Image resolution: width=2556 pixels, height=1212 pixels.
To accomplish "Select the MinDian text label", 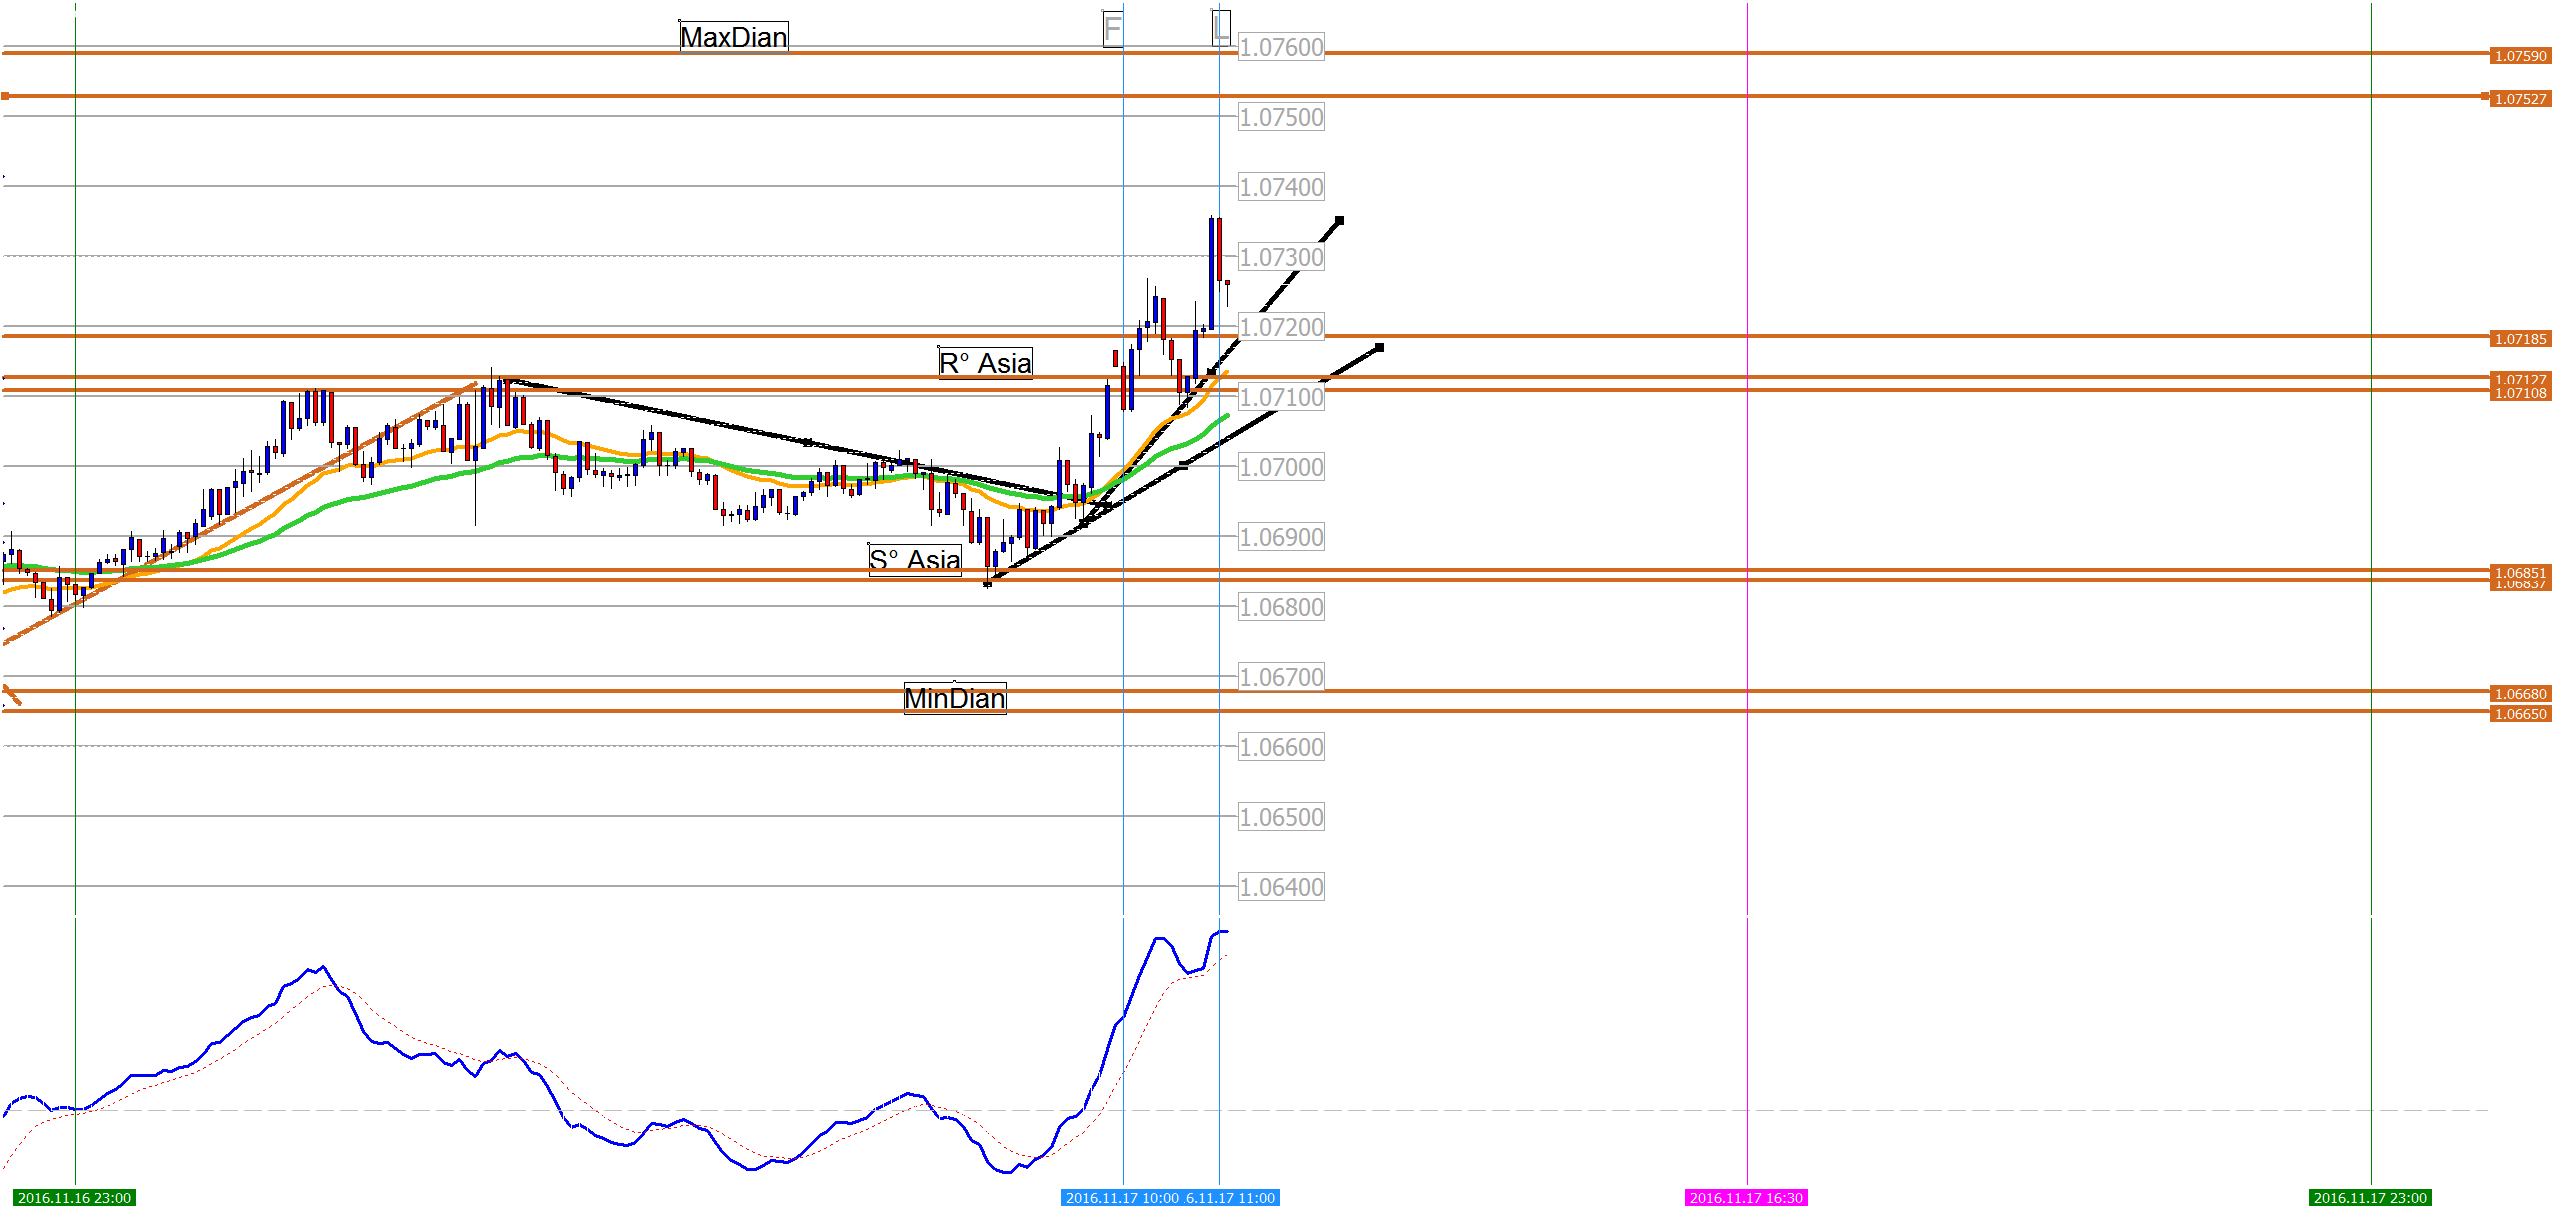I will coord(955,698).
